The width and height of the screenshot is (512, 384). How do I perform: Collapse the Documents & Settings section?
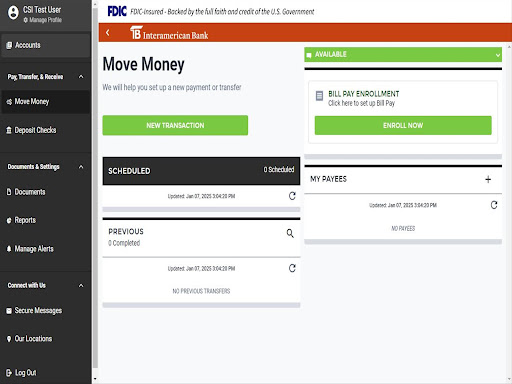tap(81, 167)
